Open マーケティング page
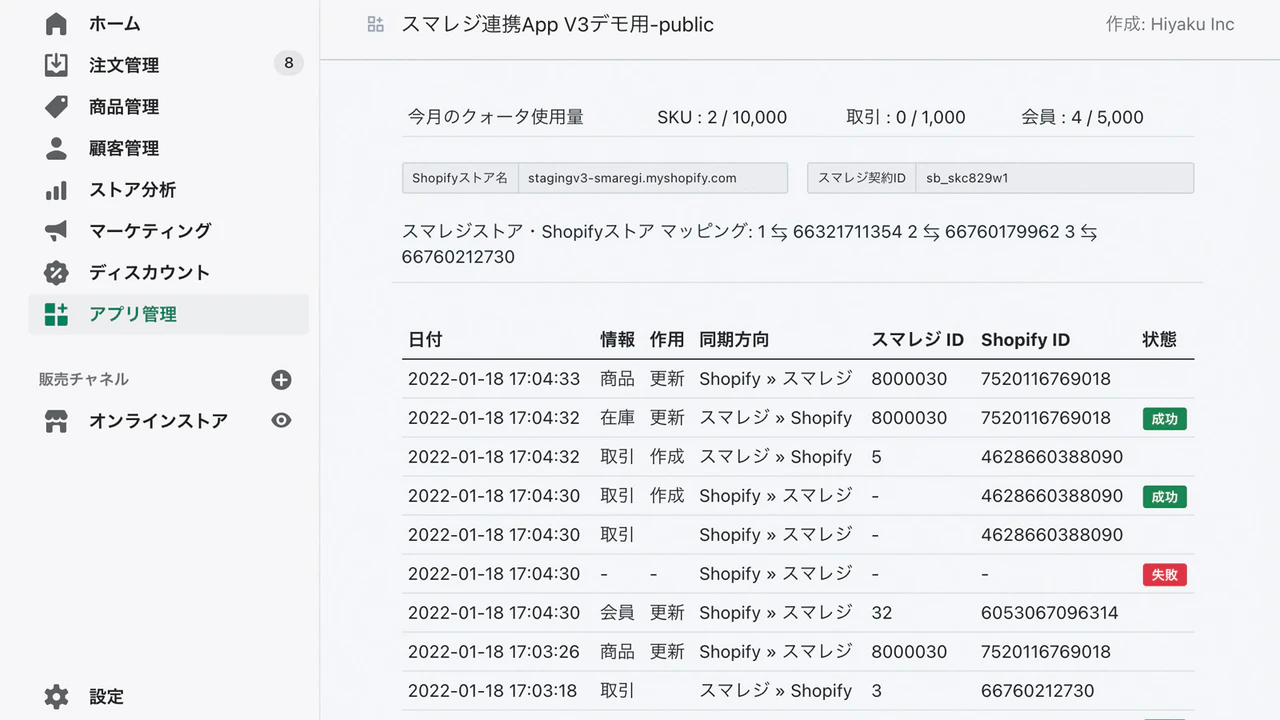 tap(150, 231)
